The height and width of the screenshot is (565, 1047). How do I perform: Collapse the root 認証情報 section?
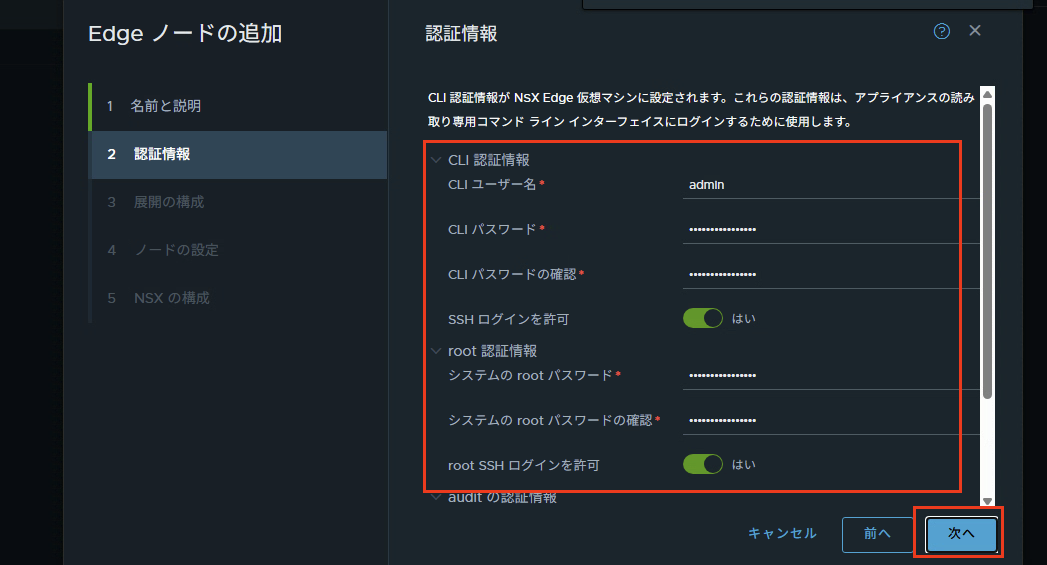(436, 351)
